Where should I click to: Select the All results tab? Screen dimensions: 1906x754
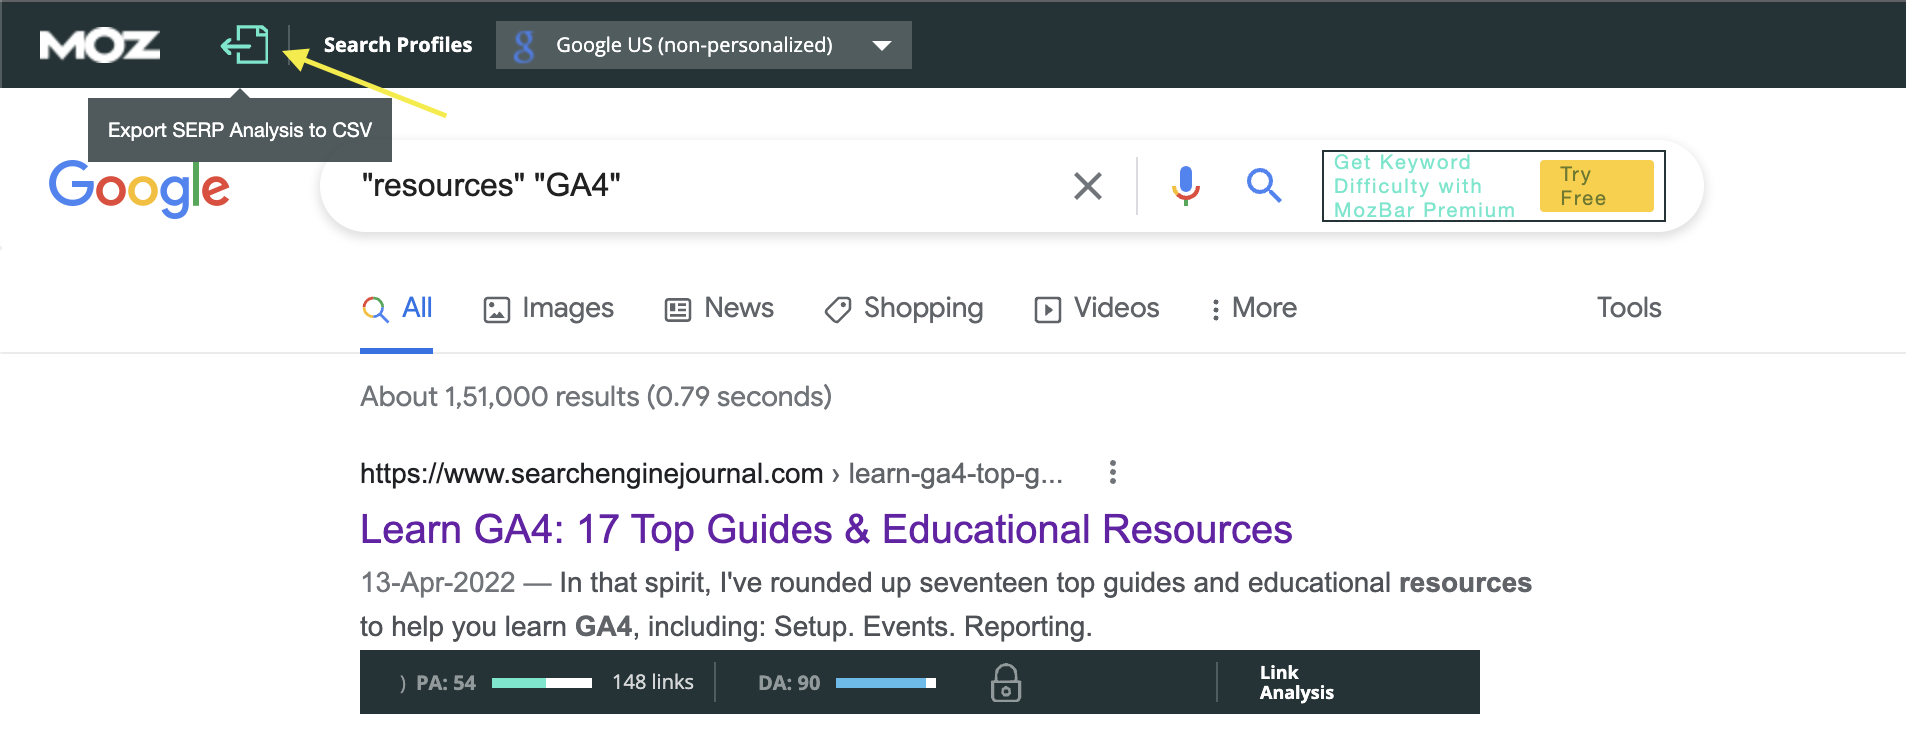(x=397, y=308)
